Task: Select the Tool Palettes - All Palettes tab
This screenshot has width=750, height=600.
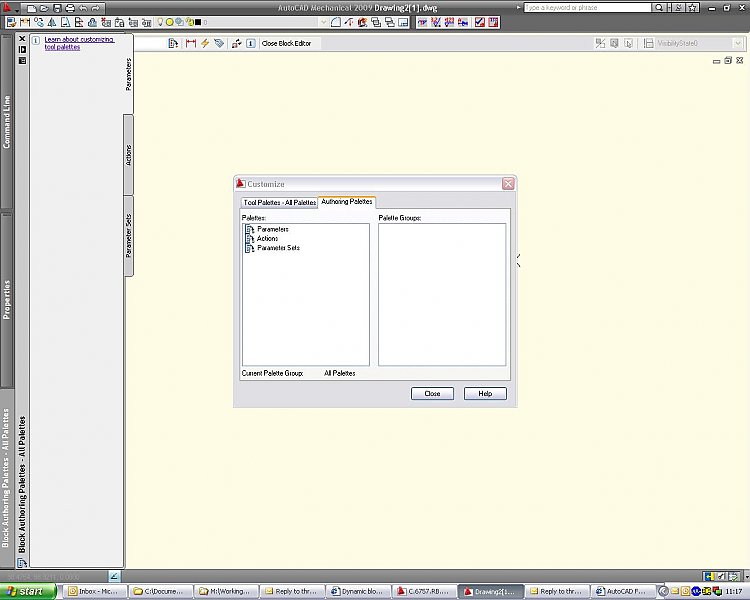Action: 280,202
